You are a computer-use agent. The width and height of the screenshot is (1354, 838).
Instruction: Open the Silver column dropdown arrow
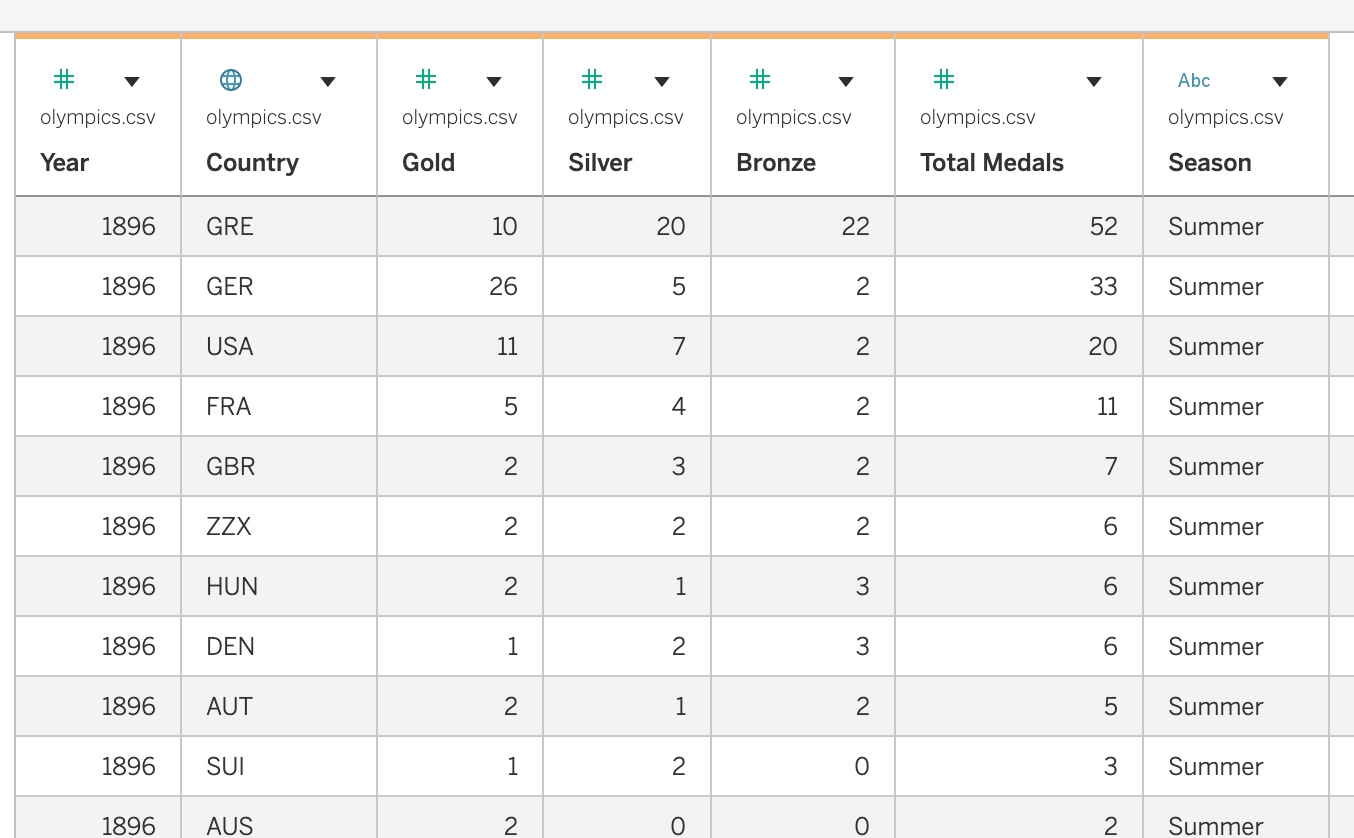(x=661, y=82)
